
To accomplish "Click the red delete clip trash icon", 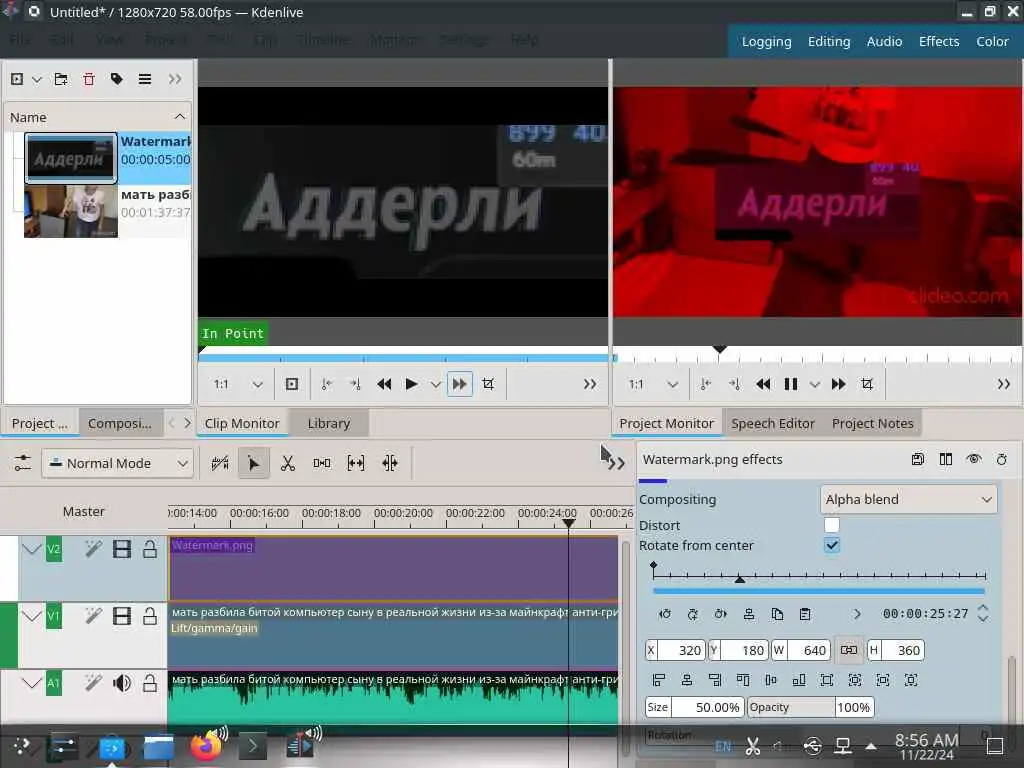I will (x=89, y=79).
